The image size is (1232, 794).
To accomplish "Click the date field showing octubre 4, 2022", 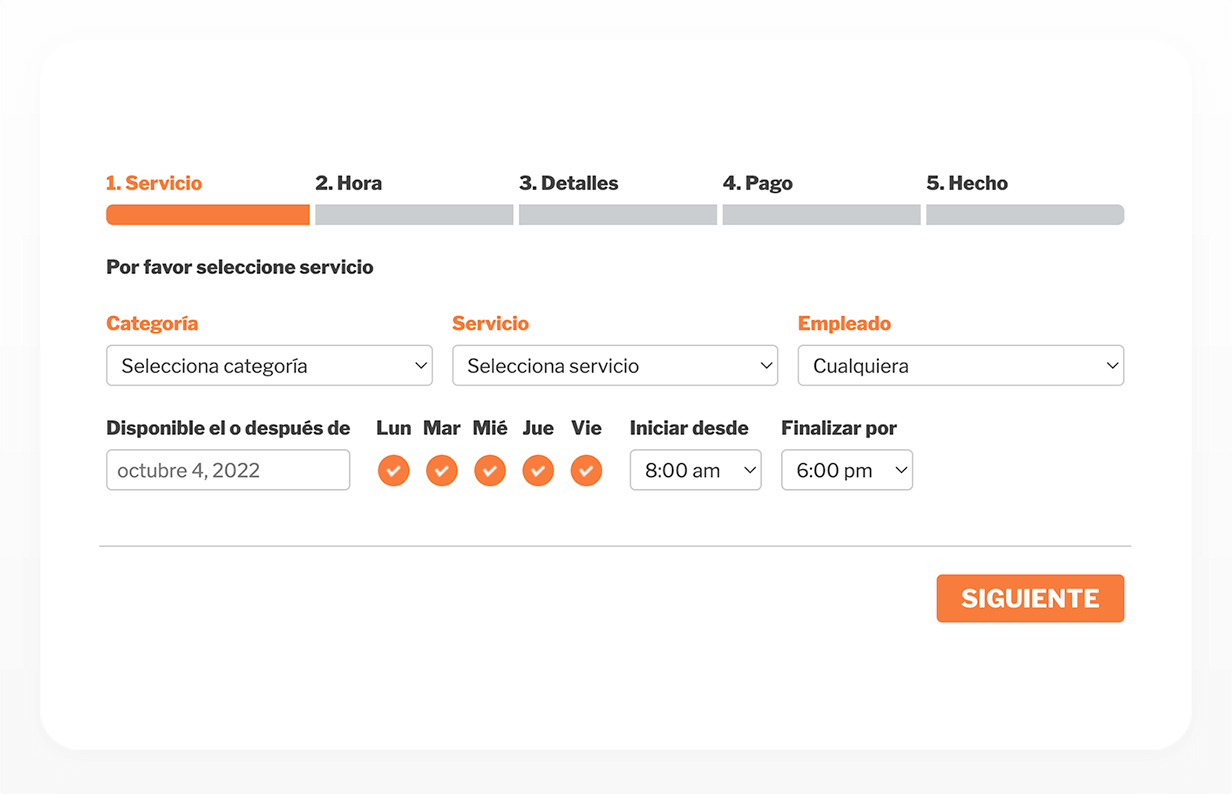I will [228, 470].
